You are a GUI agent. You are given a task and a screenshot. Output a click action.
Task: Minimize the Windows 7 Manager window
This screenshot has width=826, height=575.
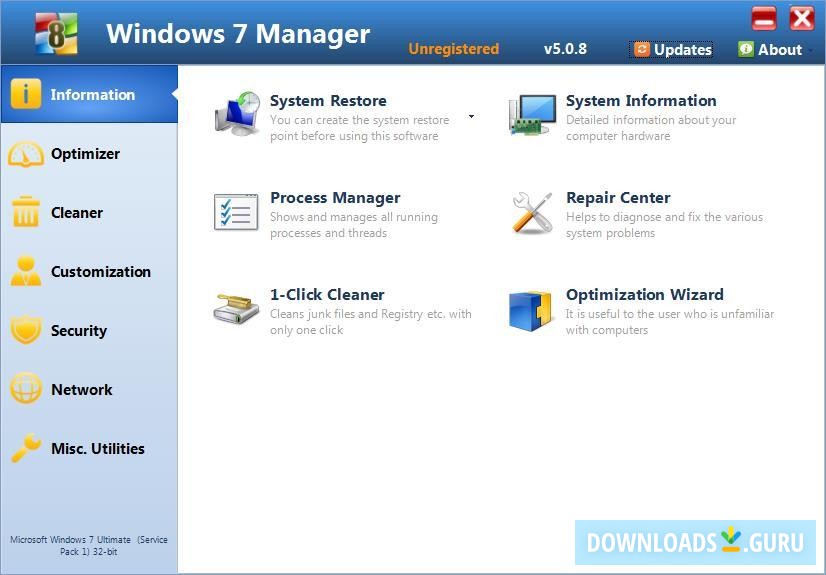(764, 19)
